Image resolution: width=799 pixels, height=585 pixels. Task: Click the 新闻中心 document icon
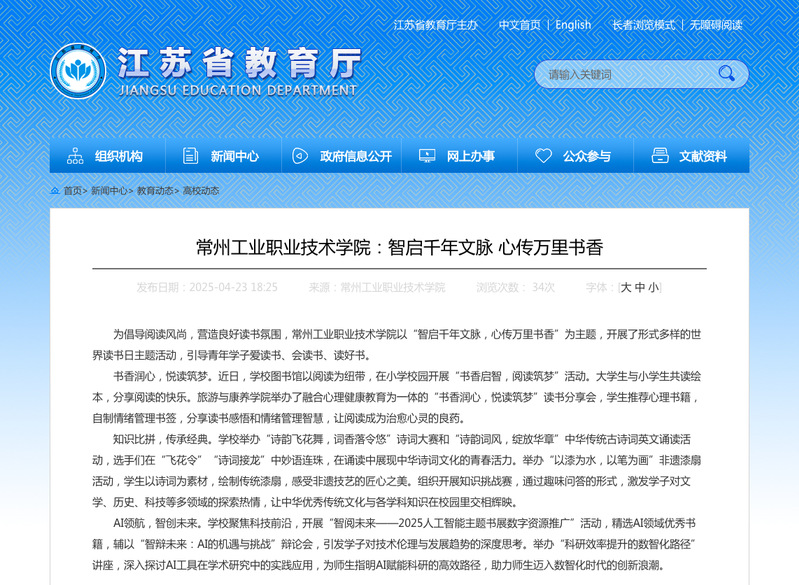(190, 156)
